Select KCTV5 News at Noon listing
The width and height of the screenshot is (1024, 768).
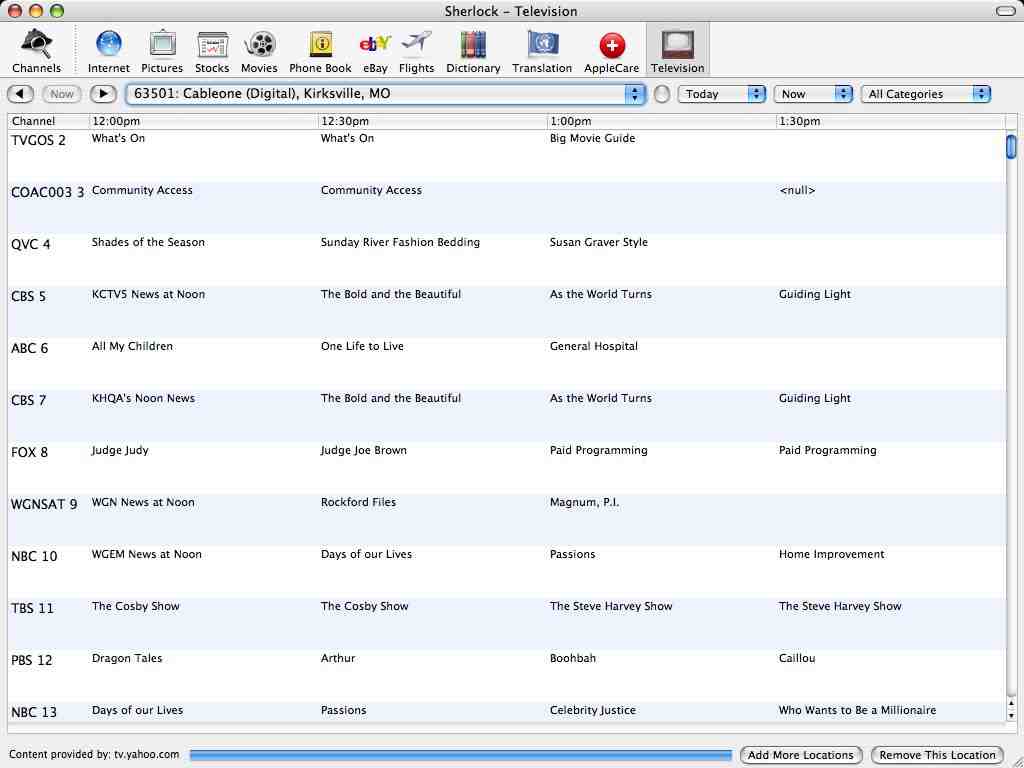pyautogui.click(x=148, y=295)
